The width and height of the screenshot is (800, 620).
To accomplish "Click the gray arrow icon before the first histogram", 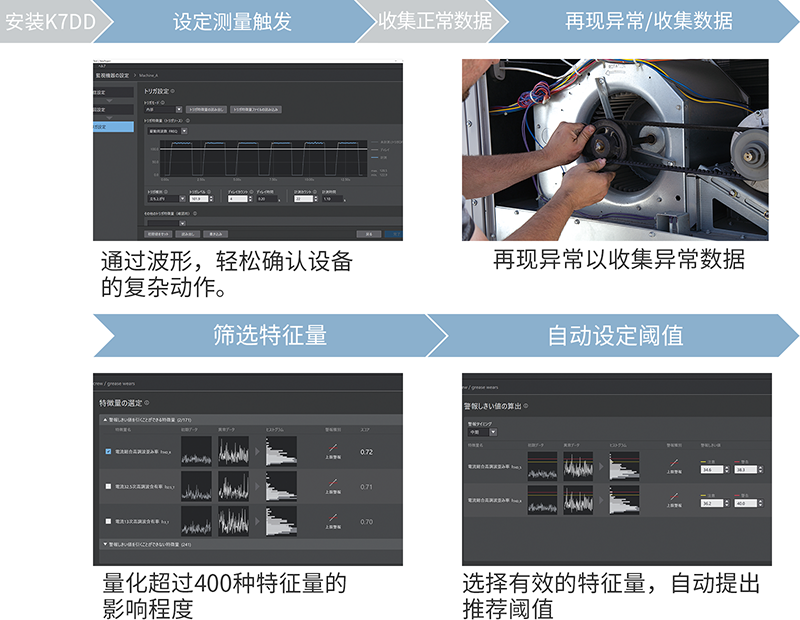I will pos(257,450).
